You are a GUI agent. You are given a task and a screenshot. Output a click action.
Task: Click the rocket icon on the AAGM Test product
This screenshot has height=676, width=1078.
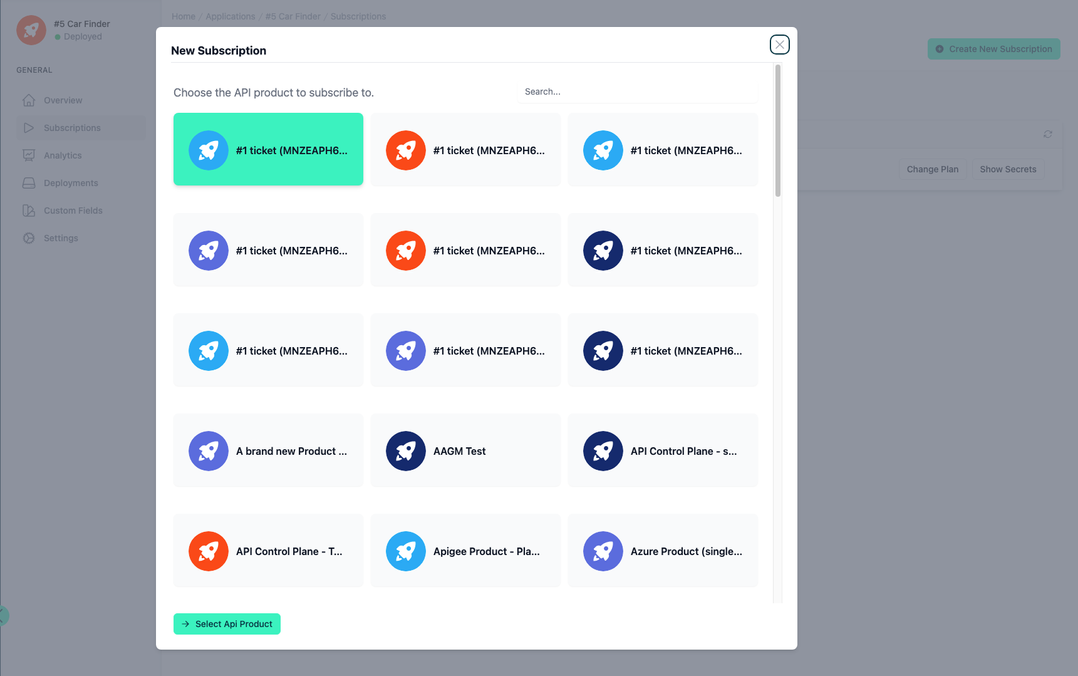pyautogui.click(x=405, y=451)
